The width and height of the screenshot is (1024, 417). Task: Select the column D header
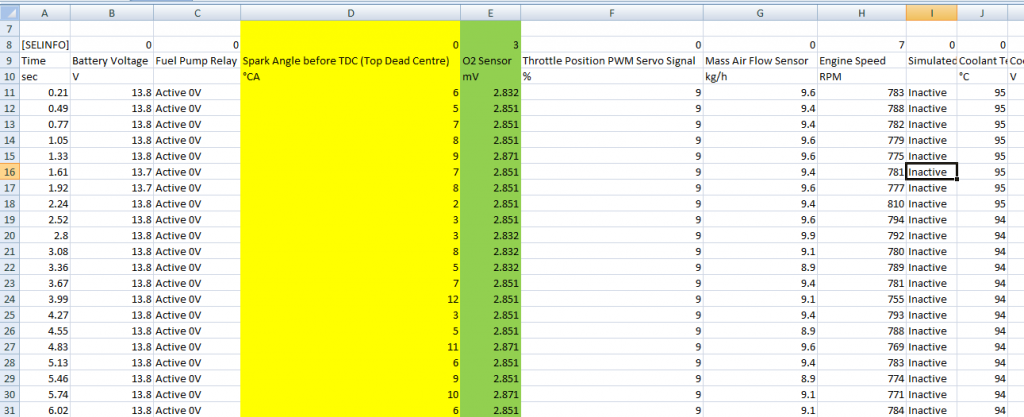point(350,11)
